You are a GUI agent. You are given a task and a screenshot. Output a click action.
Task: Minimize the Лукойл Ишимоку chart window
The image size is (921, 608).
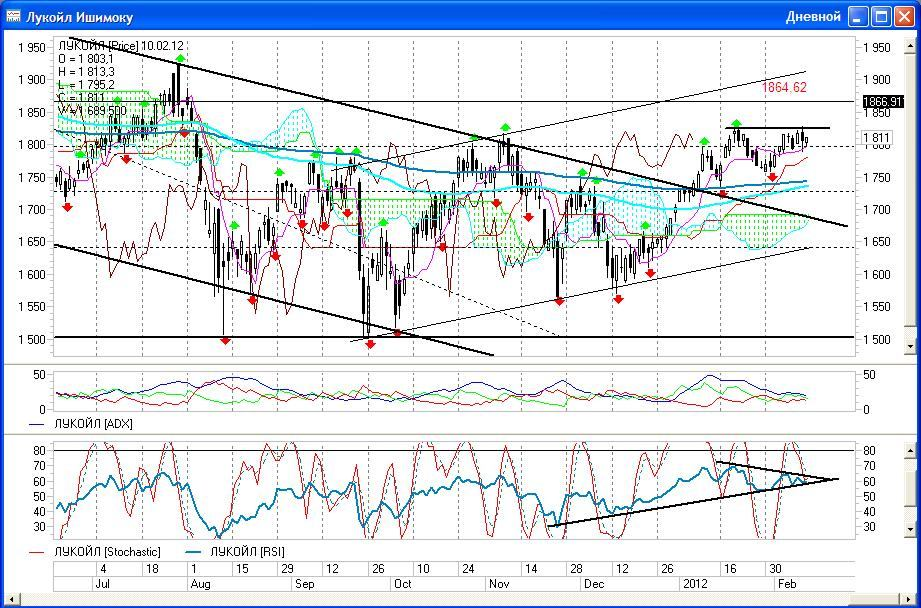tap(859, 16)
